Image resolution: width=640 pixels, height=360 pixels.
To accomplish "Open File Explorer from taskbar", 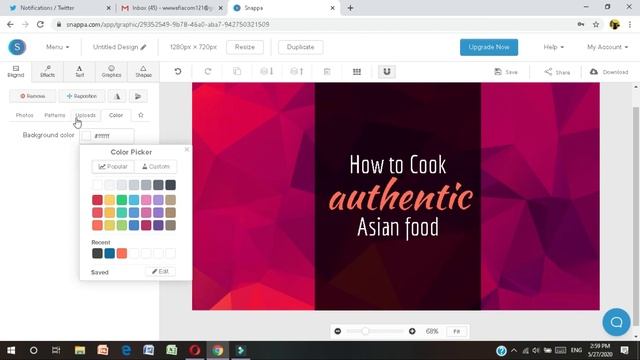I will (80, 350).
